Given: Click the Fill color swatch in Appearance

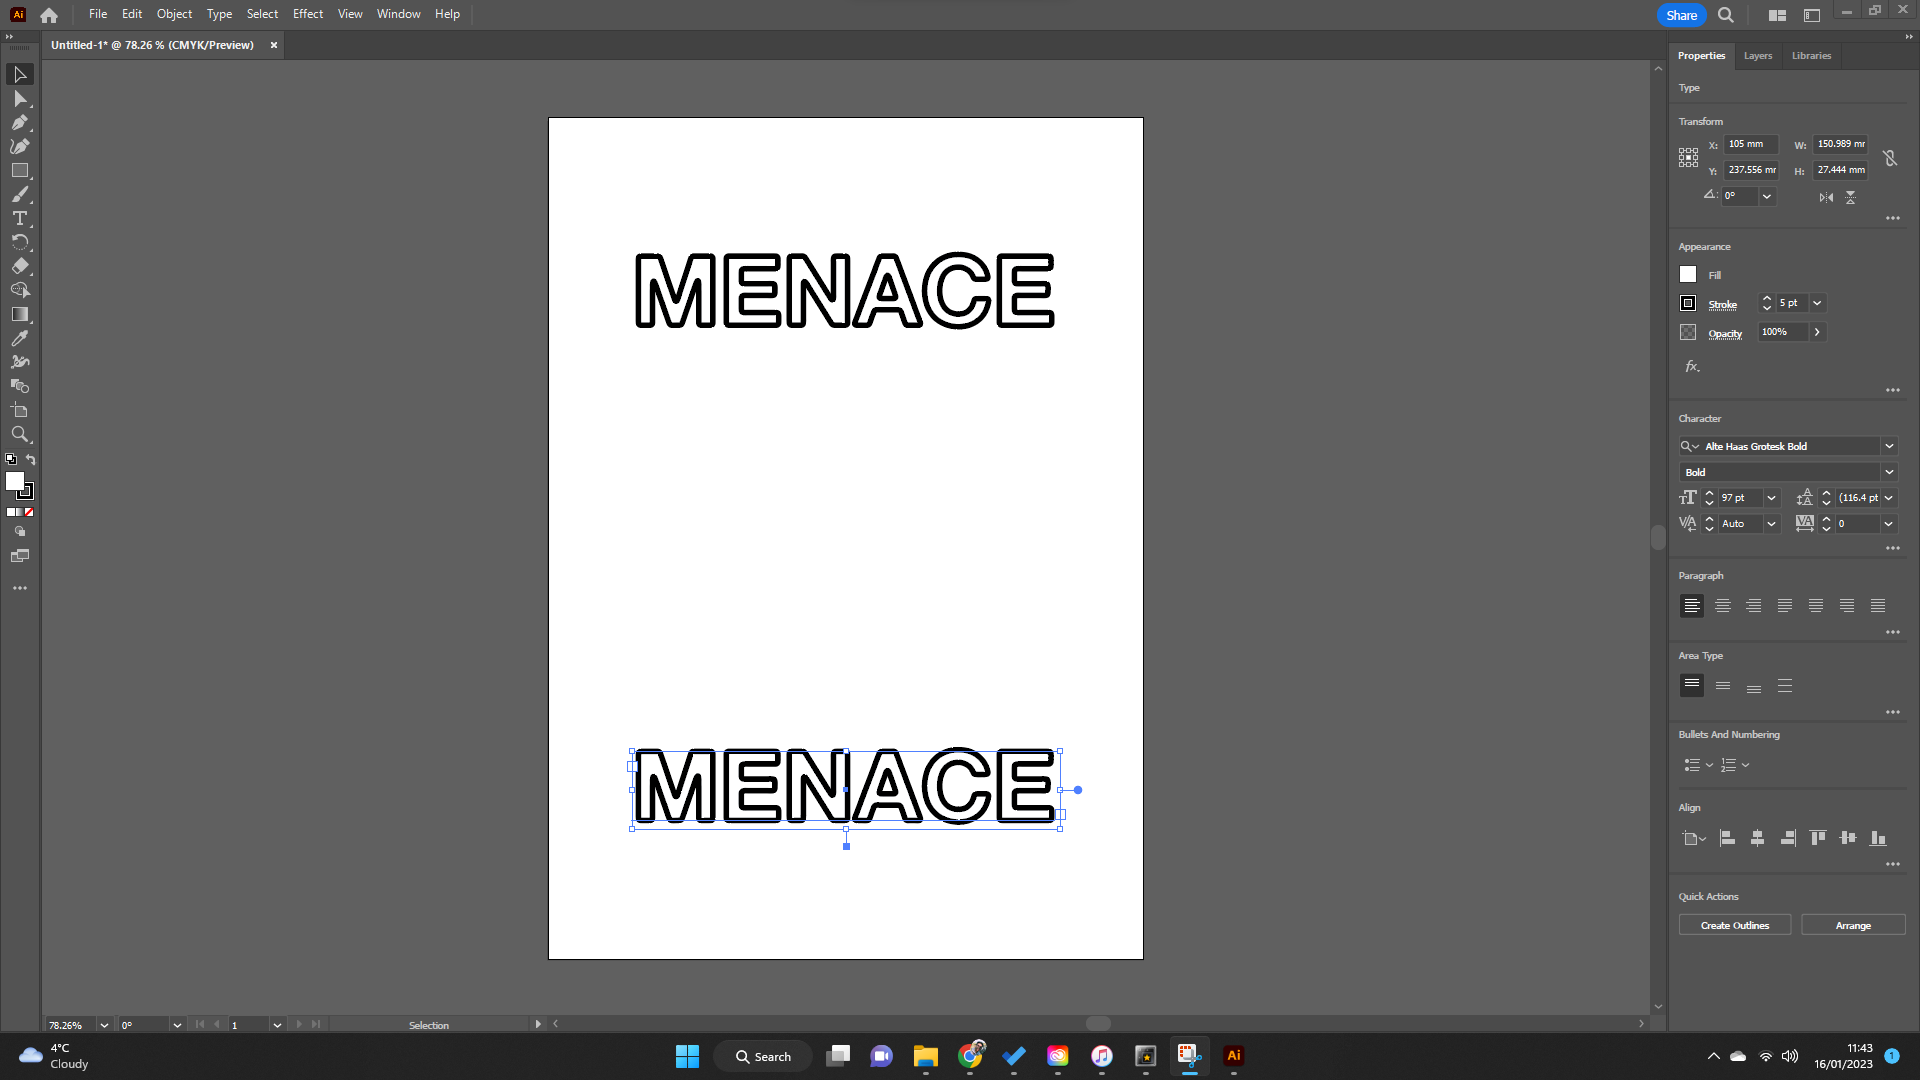Looking at the screenshot, I should (1687, 274).
